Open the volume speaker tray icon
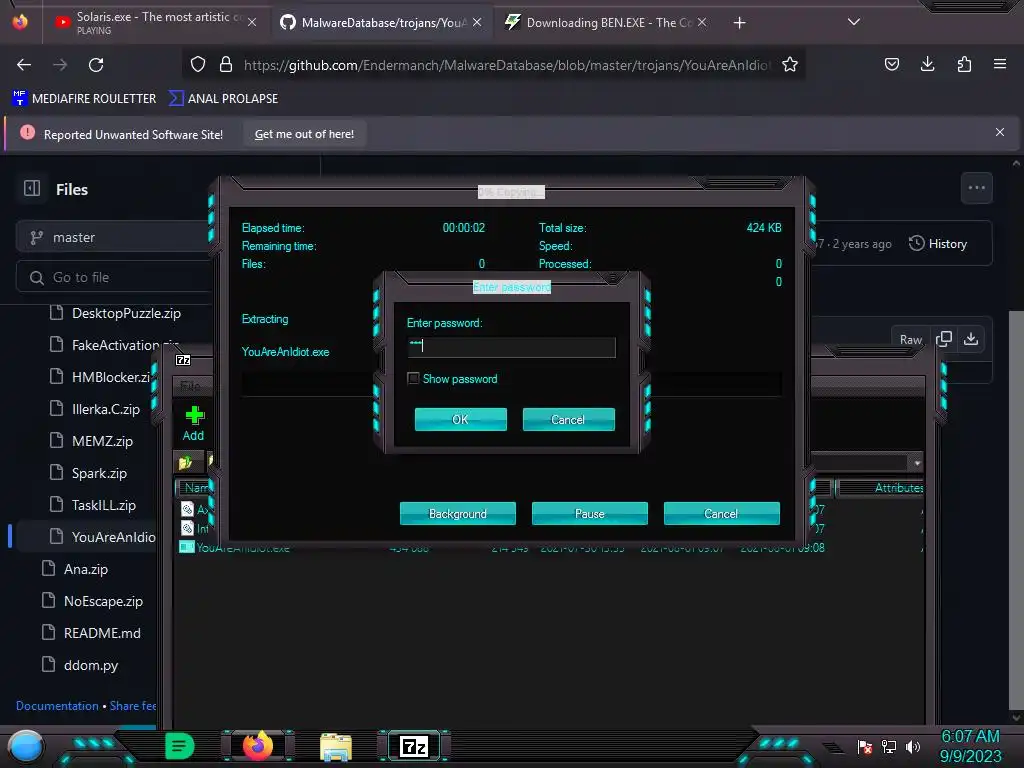This screenshot has height=768, width=1024. (x=913, y=746)
